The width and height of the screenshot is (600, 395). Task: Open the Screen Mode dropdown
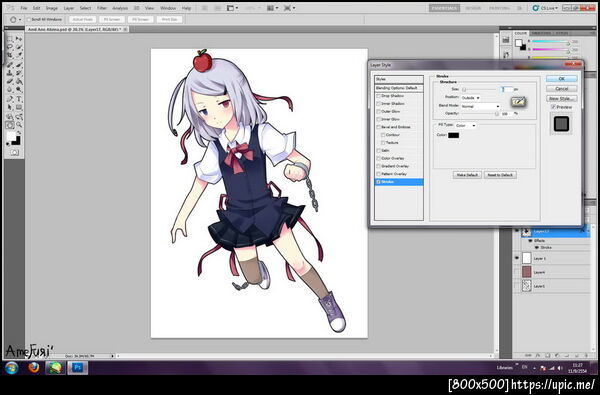click(290, 8)
